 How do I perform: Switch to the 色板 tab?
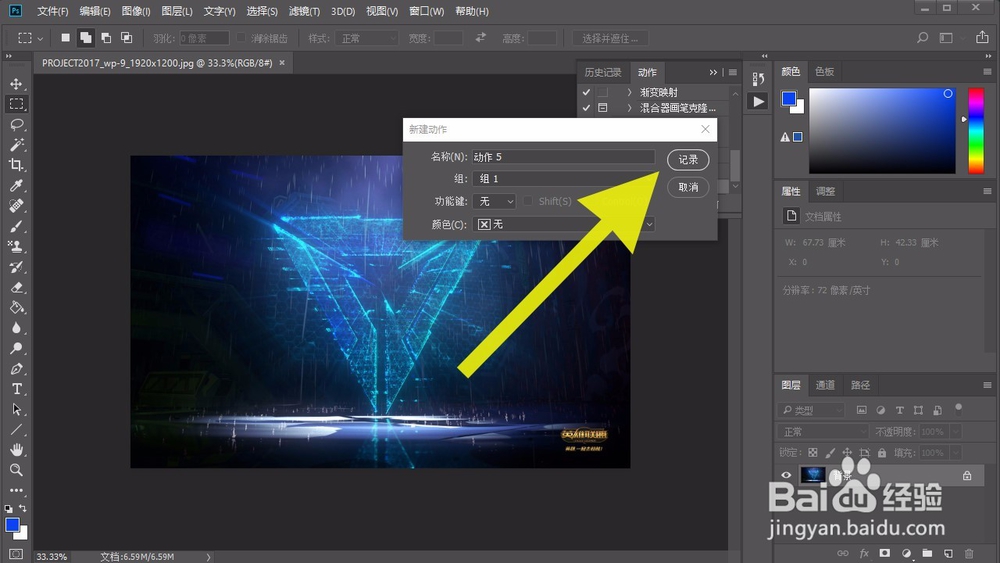coord(824,71)
